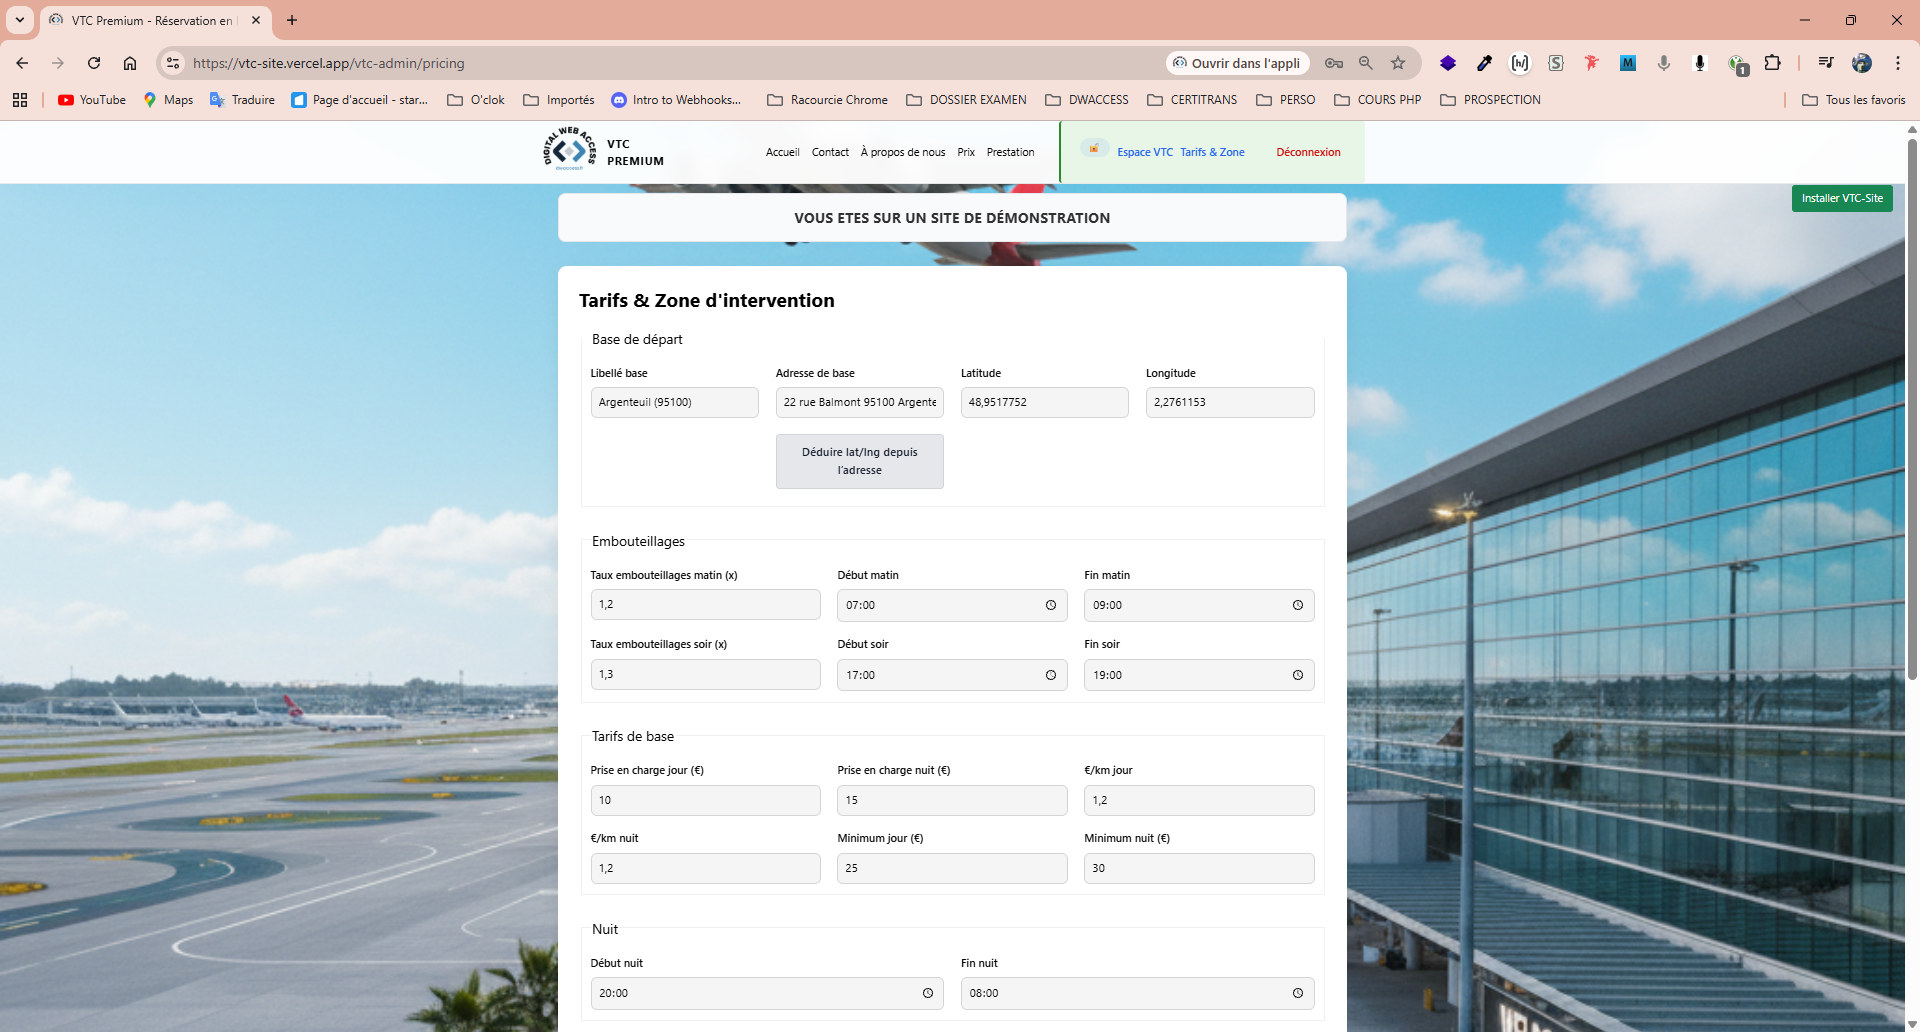
Task: Open the DOSSIER EXAMEN bookmark folder
Action: [x=966, y=100]
